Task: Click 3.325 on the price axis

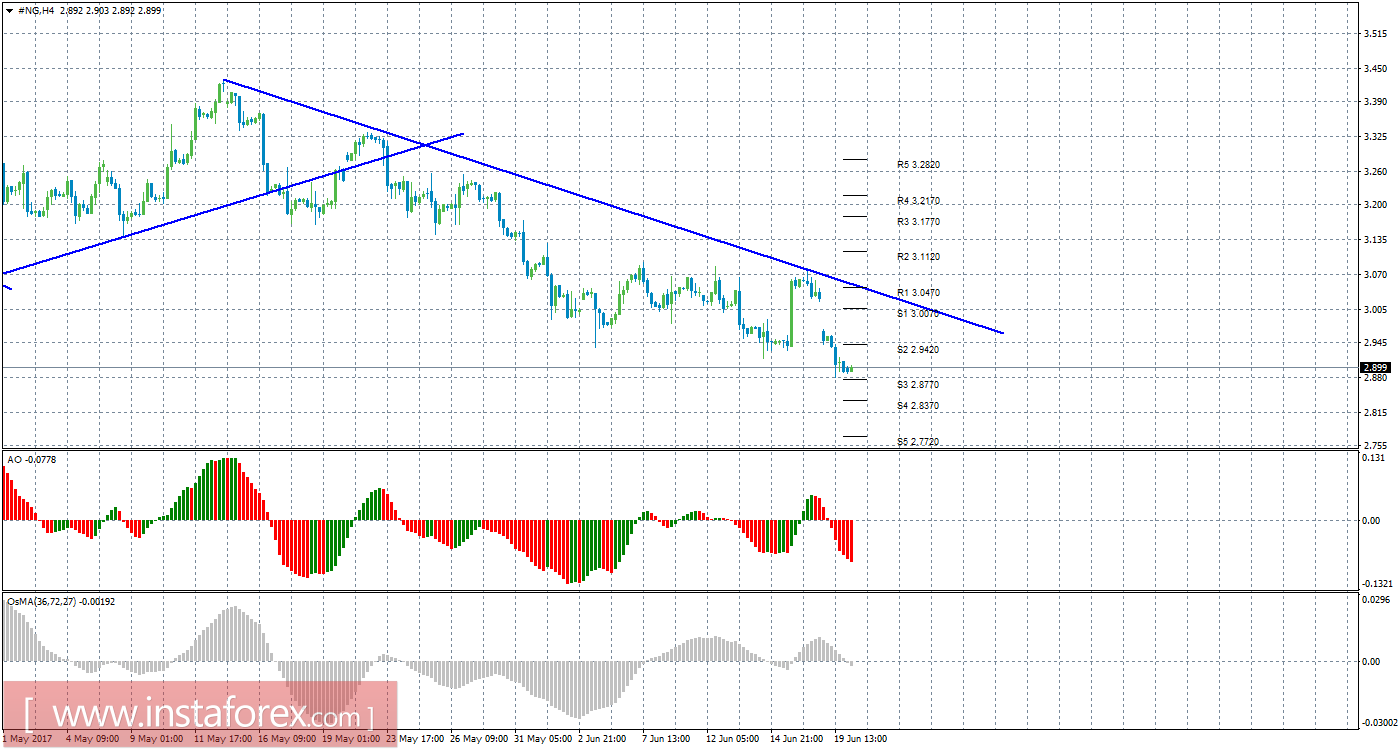Action: [x=1375, y=137]
